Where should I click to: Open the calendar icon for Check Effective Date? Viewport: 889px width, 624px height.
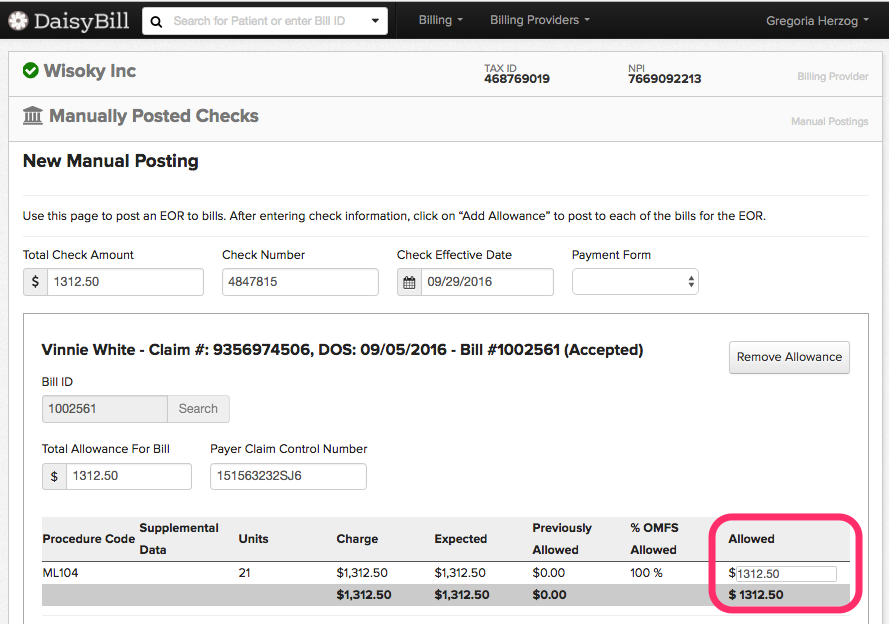pyautogui.click(x=409, y=282)
